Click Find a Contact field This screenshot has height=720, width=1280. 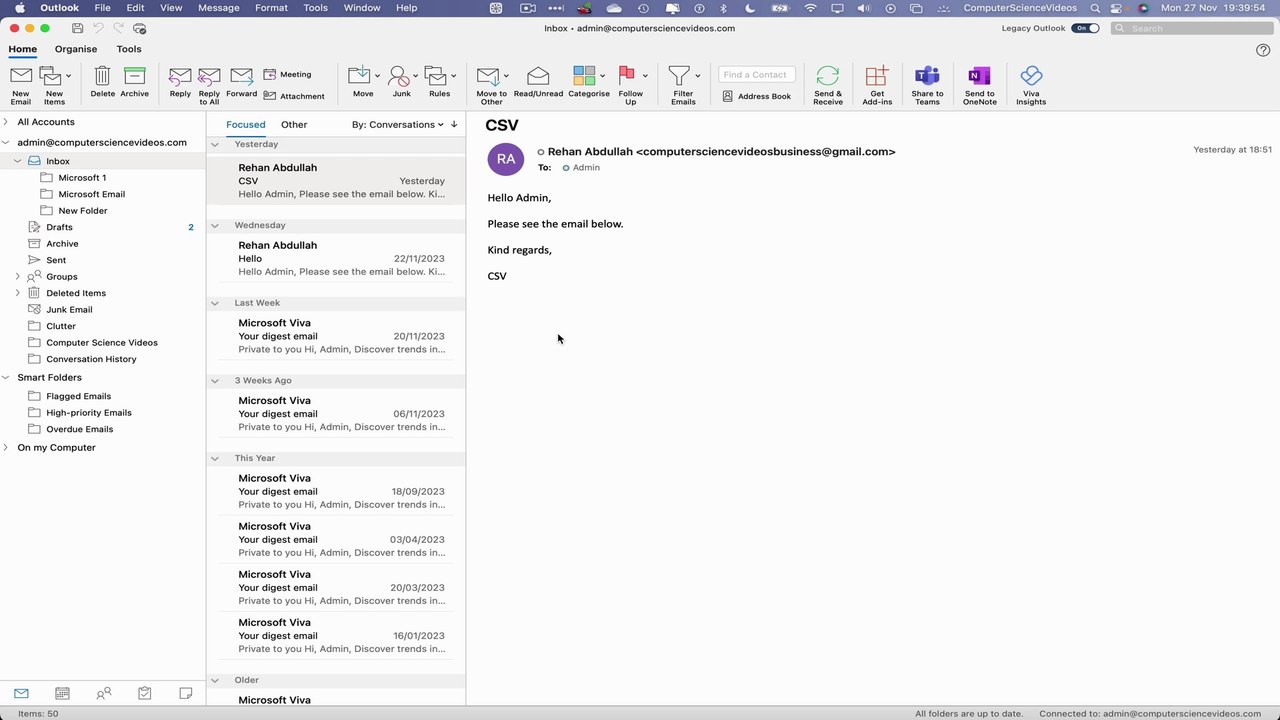757,74
